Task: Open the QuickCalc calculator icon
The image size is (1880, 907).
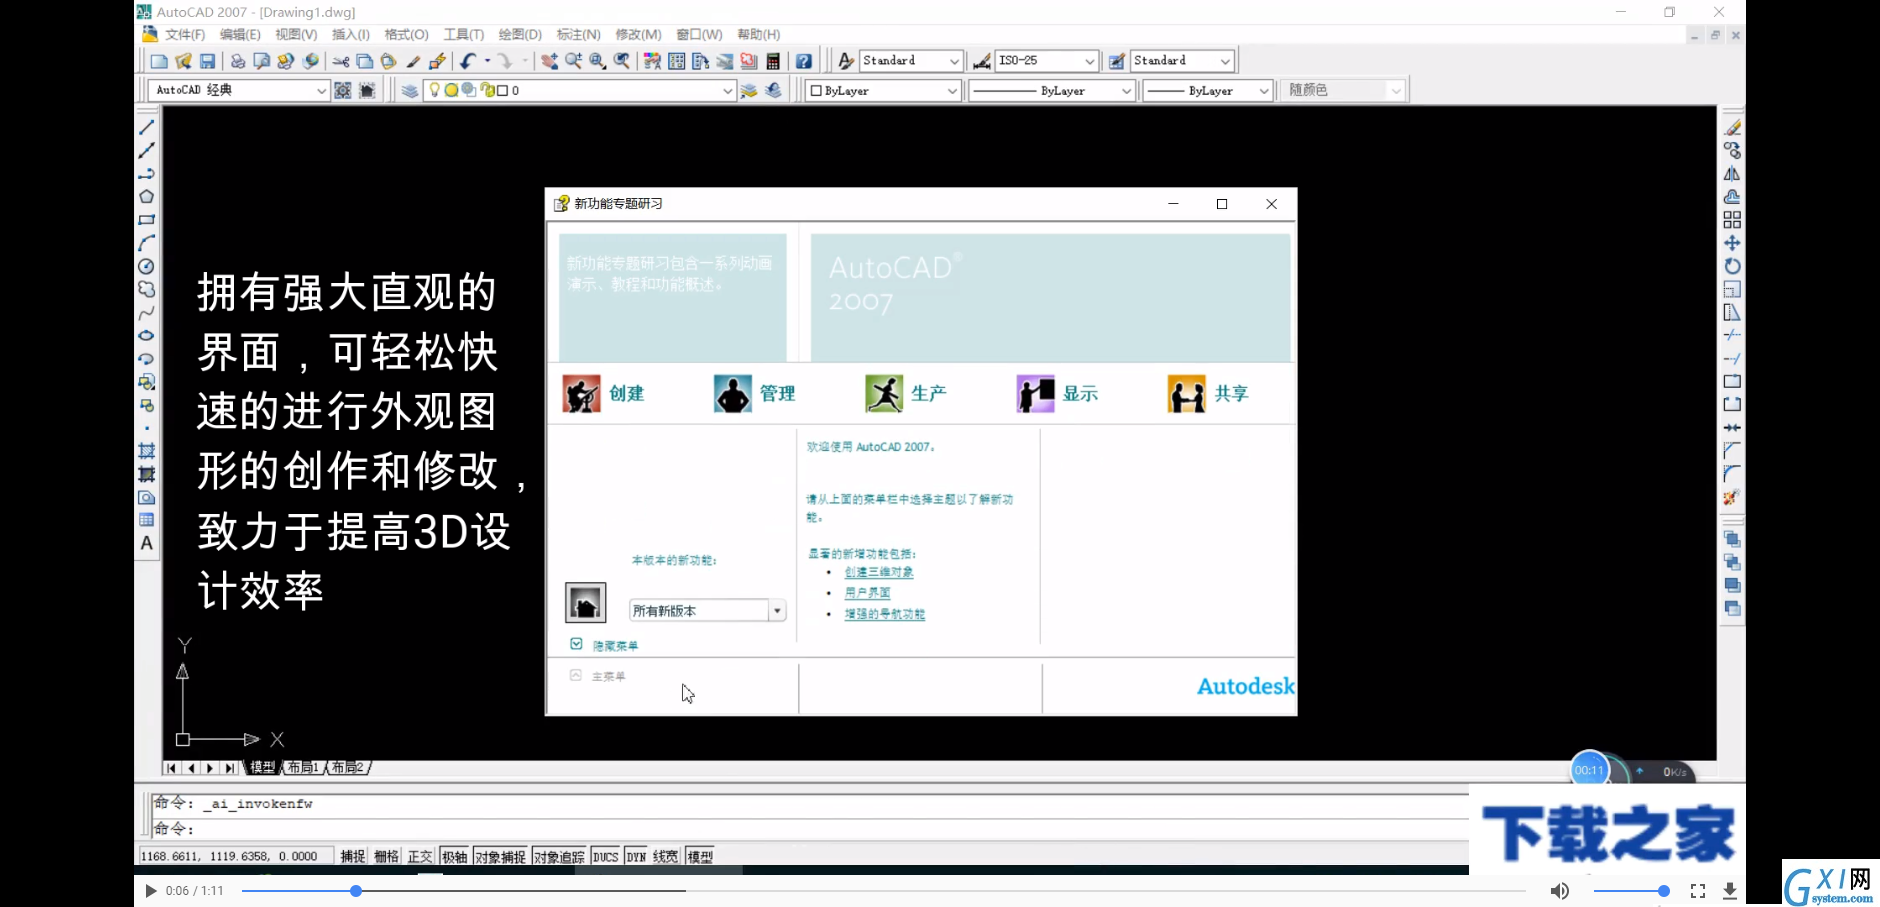Action: pyautogui.click(x=773, y=61)
